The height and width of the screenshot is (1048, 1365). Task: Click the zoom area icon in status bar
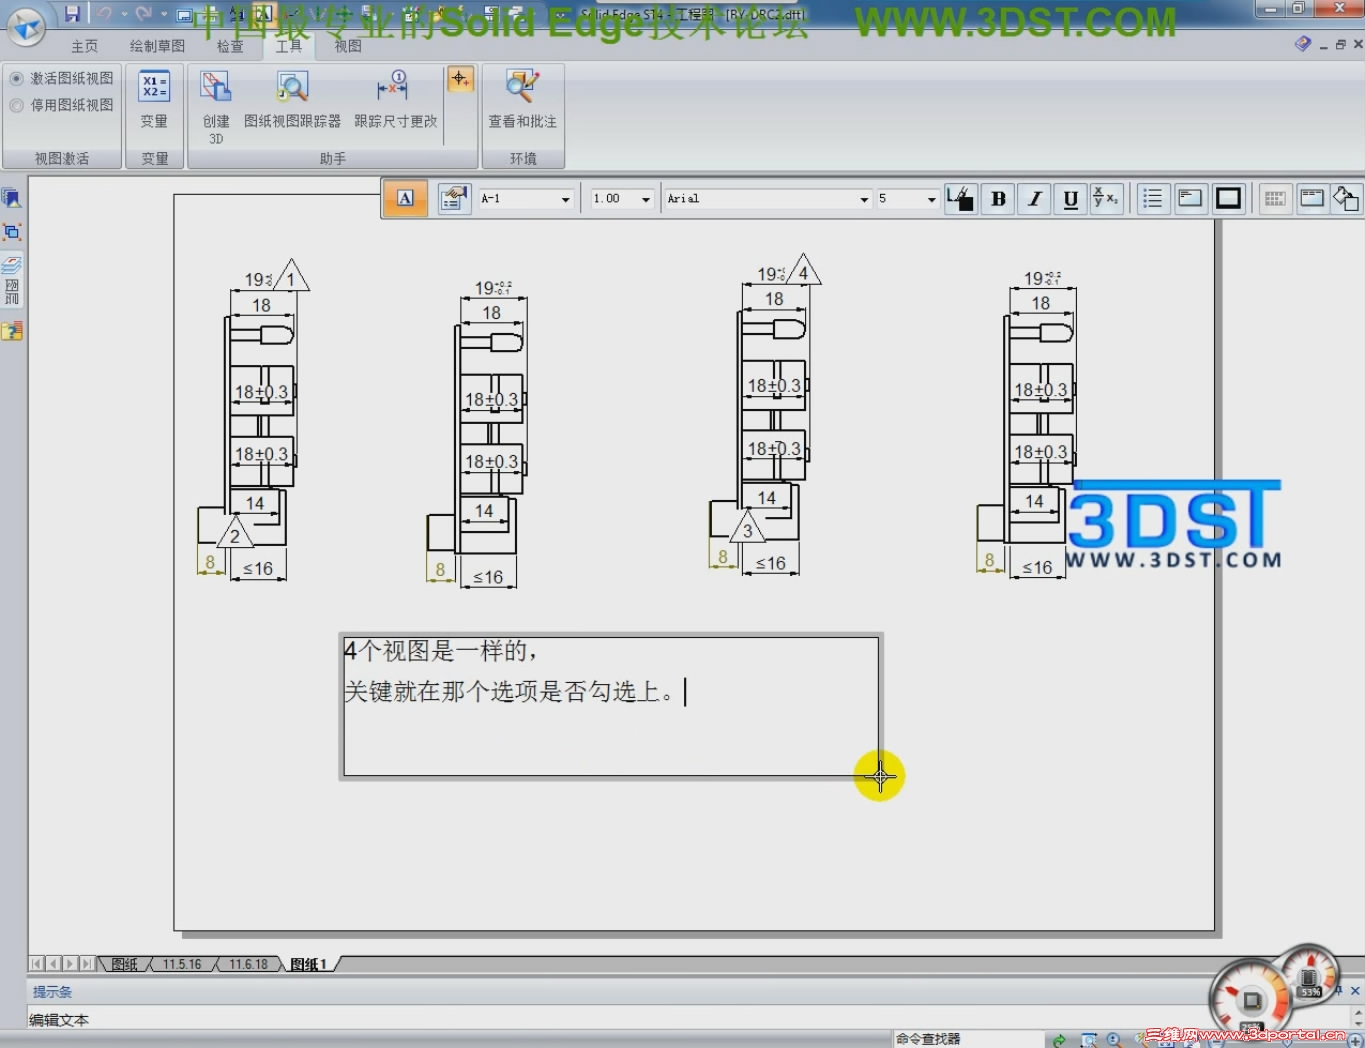[x=1089, y=1040]
